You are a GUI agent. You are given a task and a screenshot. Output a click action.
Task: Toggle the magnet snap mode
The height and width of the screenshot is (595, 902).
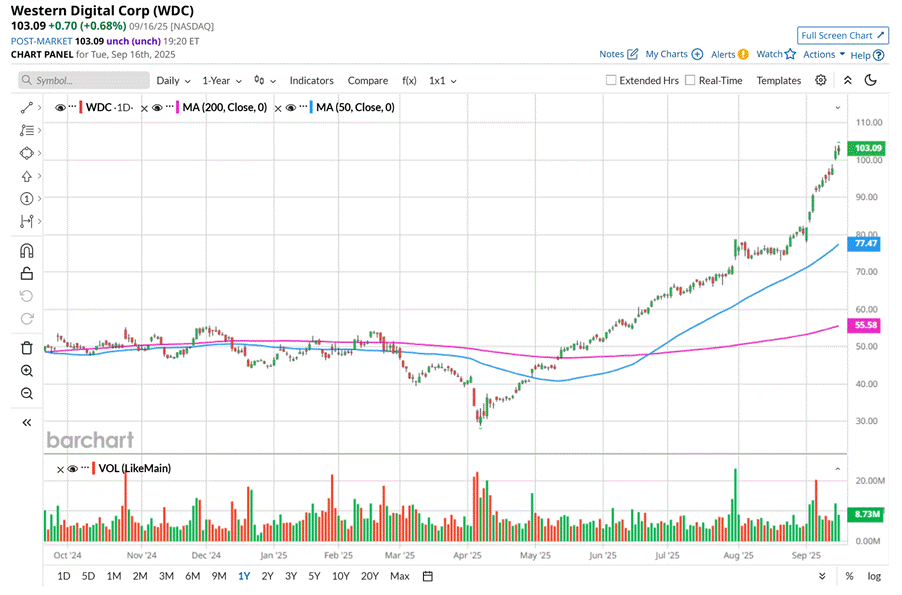point(26,251)
